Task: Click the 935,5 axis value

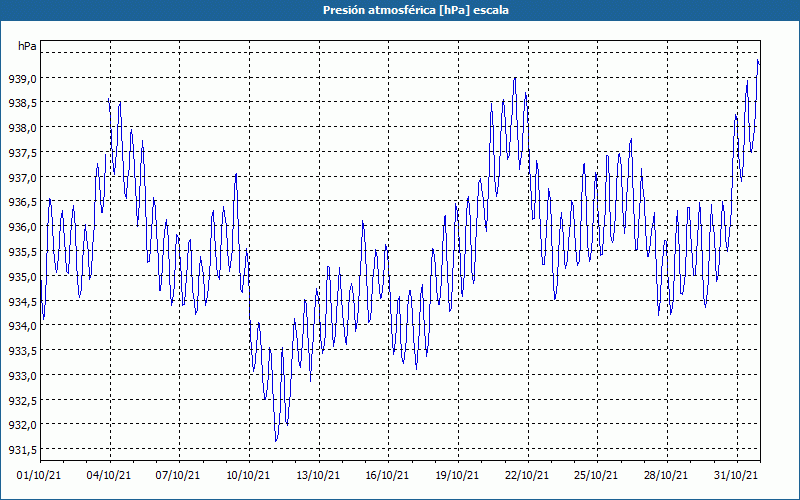Action: [x=22, y=252]
